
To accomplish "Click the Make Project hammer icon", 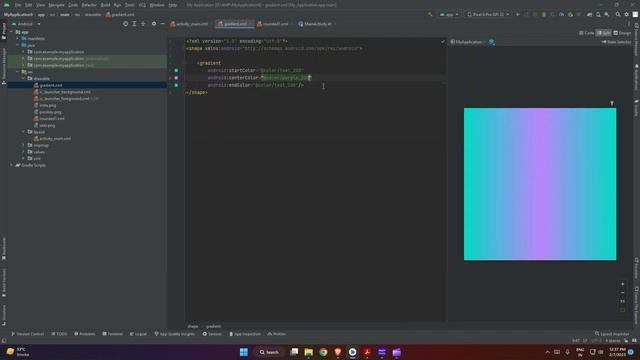I will tap(430, 14).
